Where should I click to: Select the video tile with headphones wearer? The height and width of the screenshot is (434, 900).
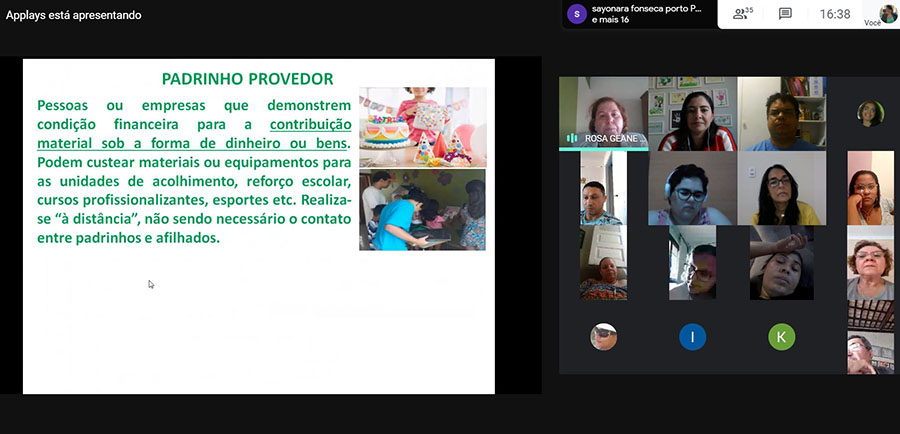692,188
